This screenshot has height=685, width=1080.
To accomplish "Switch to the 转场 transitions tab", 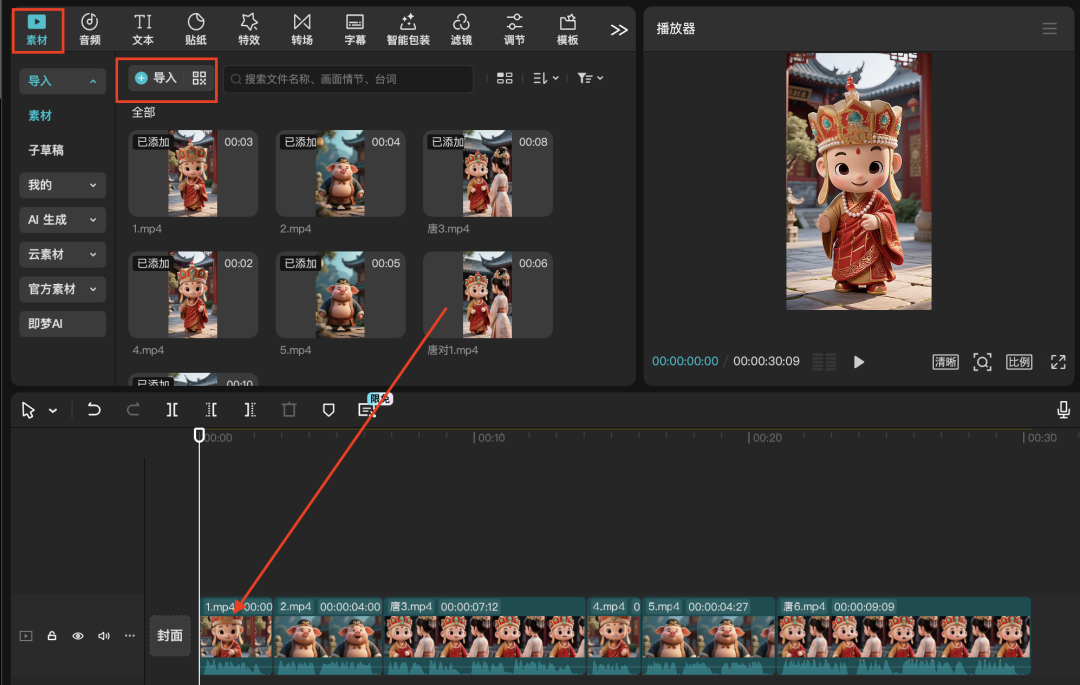I will coord(302,29).
